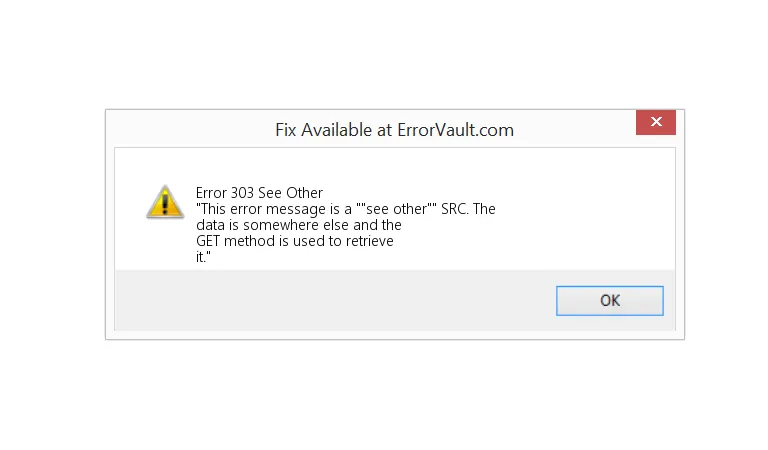Select the "Error 303 See Other" heading line
This screenshot has width=768, height=450.
(259, 192)
